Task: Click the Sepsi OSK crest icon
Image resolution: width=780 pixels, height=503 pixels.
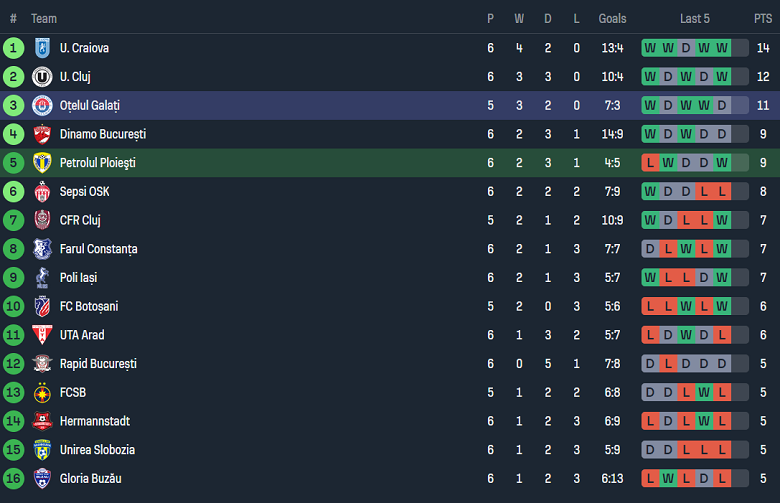Action: pyautogui.click(x=42, y=192)
